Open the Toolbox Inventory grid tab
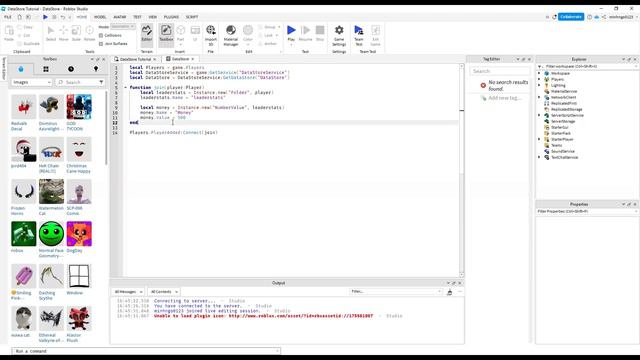Image resolution: width=640 pixels, height=360 pixels. (x=46, y=69)
